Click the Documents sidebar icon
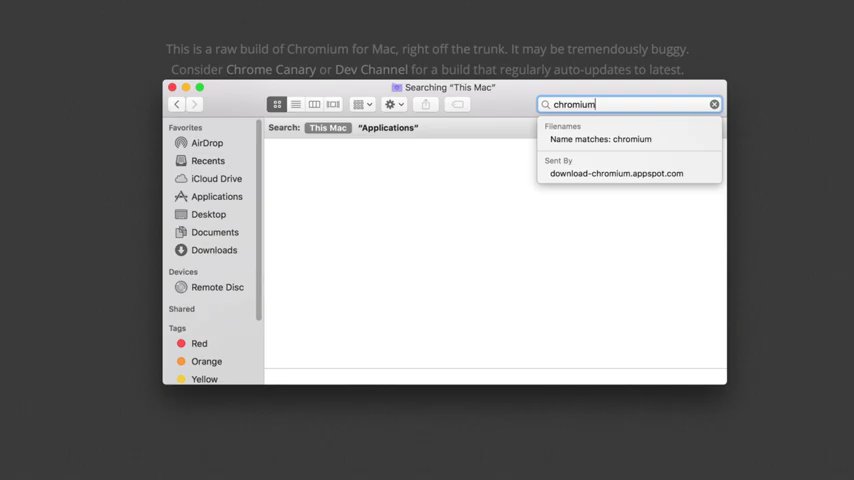The height and width of the screenshot is (480, 854). point(181,232)
